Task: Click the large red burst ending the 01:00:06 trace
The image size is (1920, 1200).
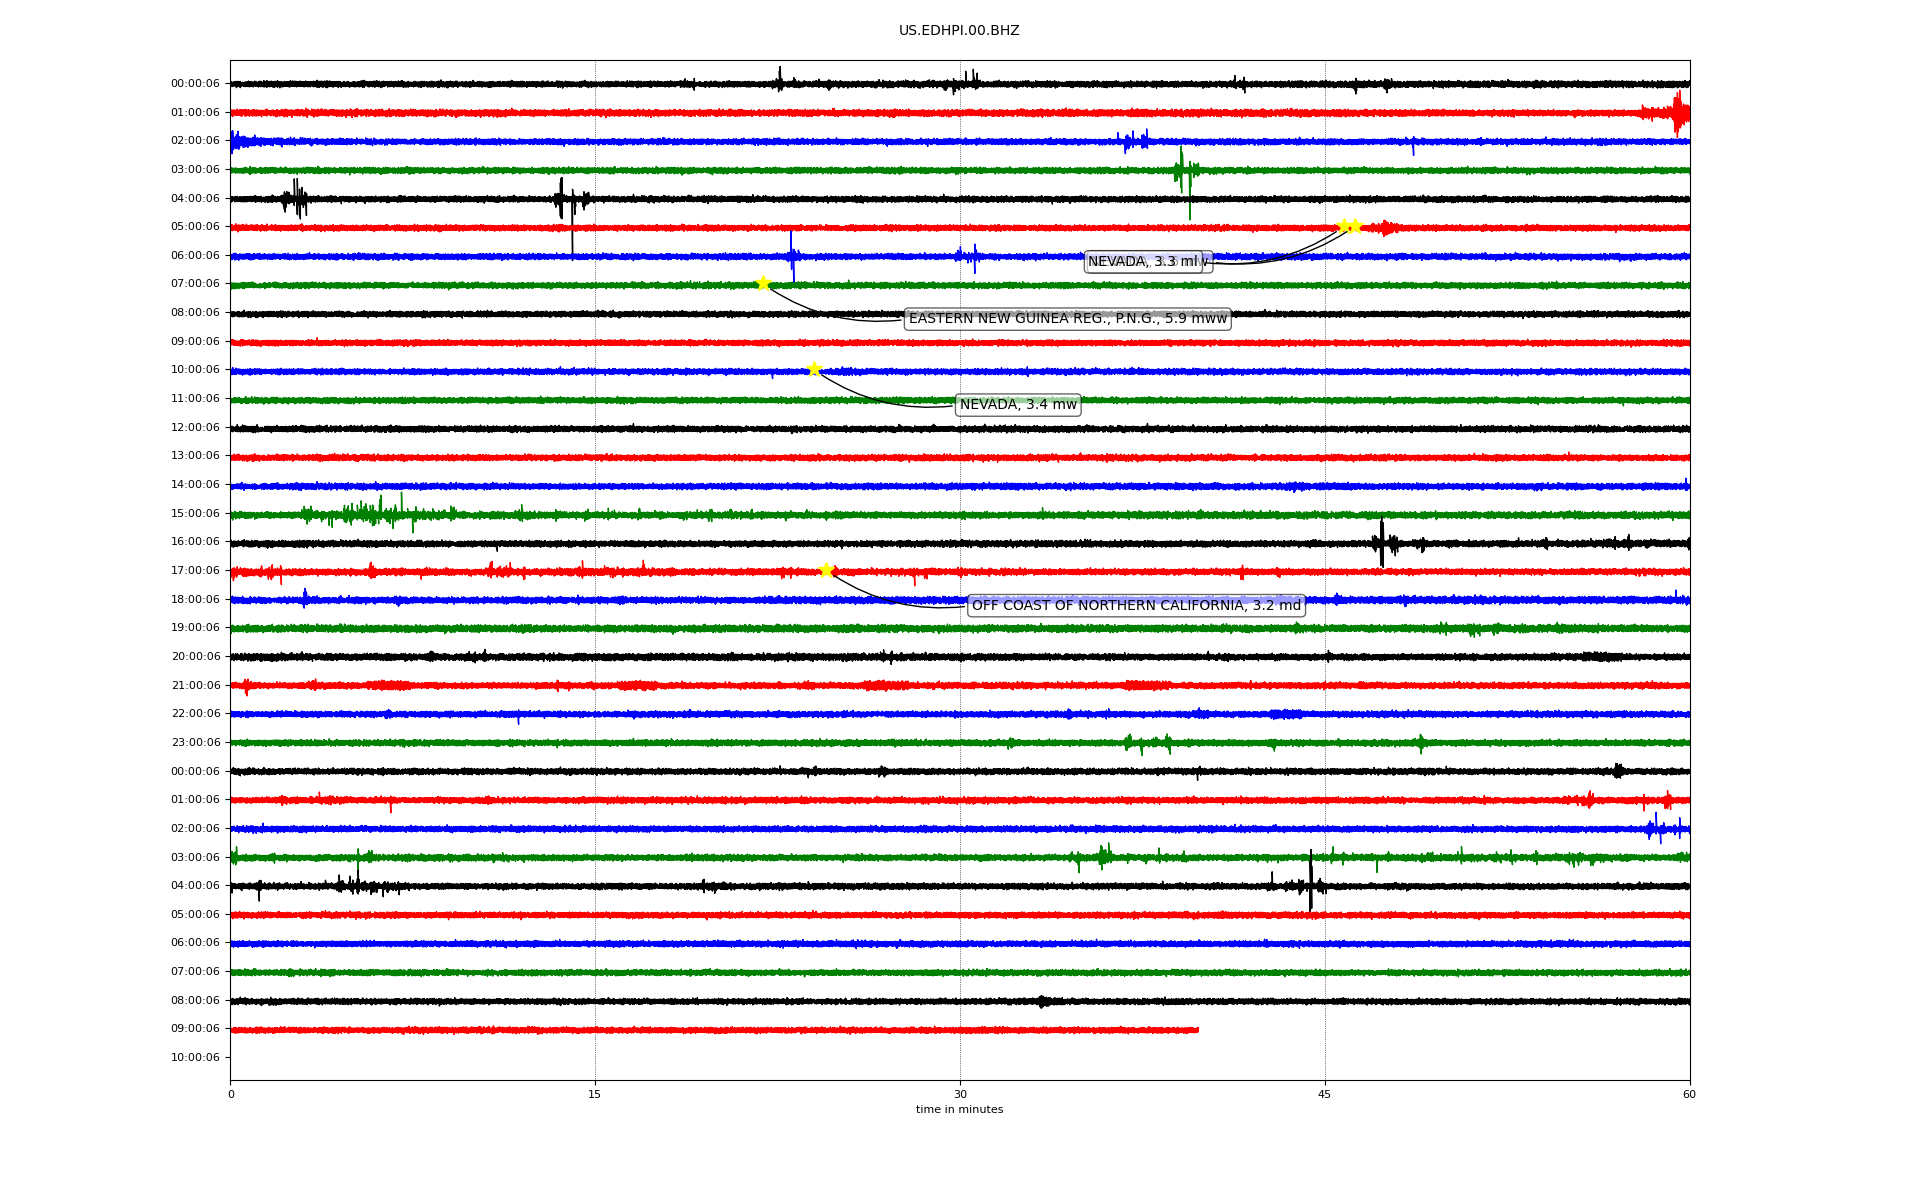Action: point(1678,113)
